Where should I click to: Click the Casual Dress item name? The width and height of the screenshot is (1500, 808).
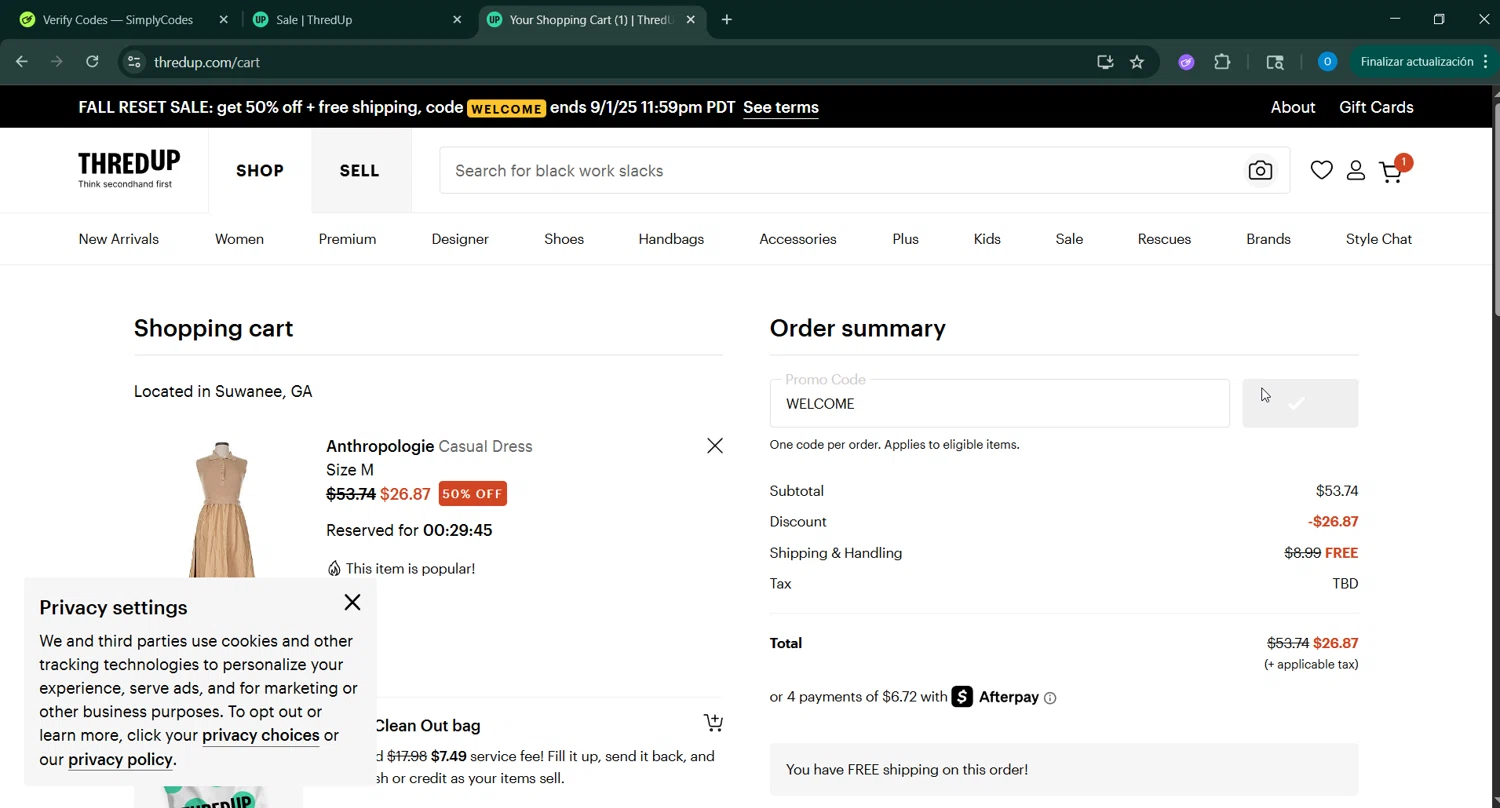(x=486, y=447)
